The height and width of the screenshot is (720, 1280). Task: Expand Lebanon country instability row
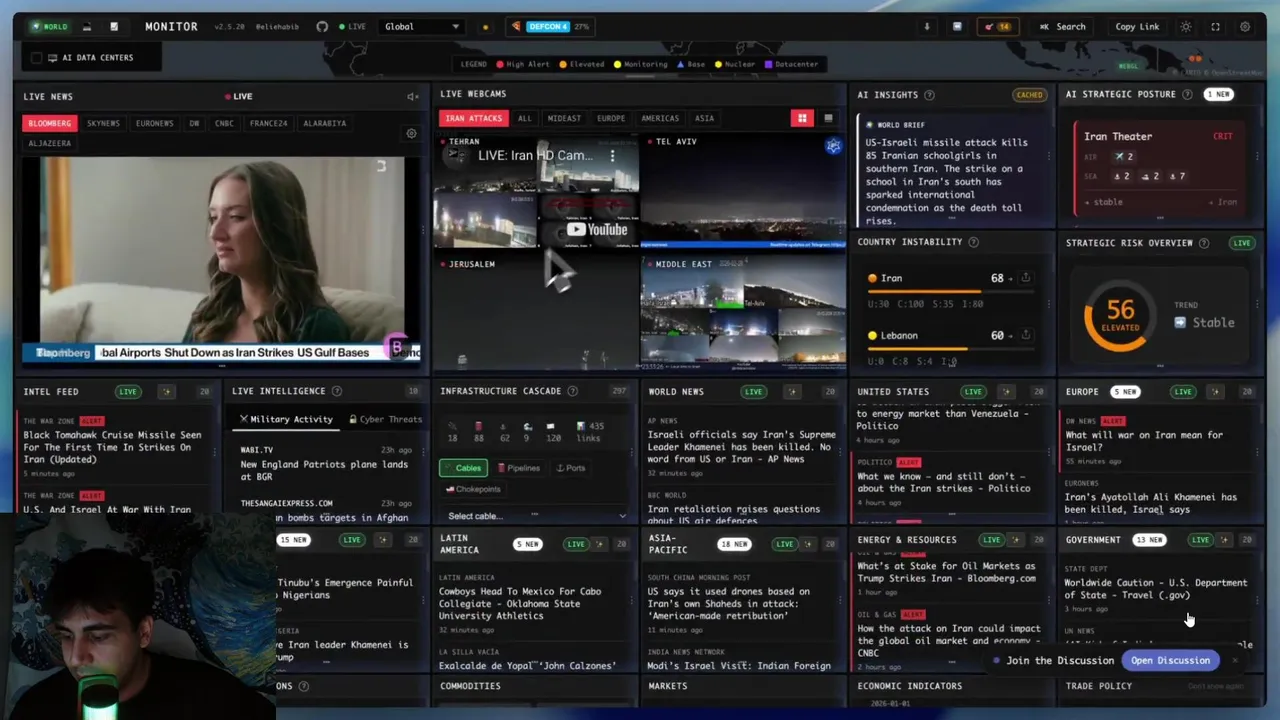tap(952, 347)
